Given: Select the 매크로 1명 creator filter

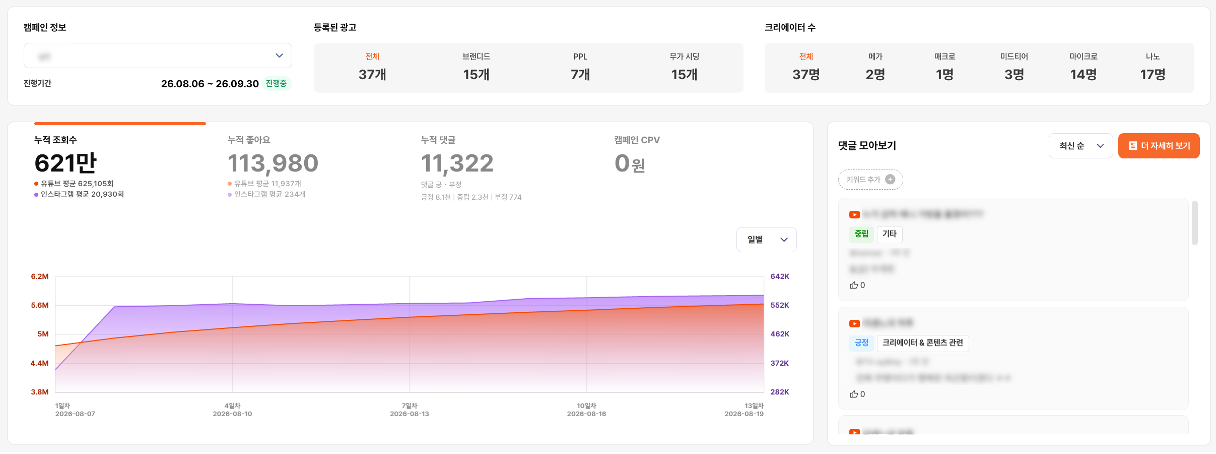Looking at the screenshot, I should [x=944, y=67].
